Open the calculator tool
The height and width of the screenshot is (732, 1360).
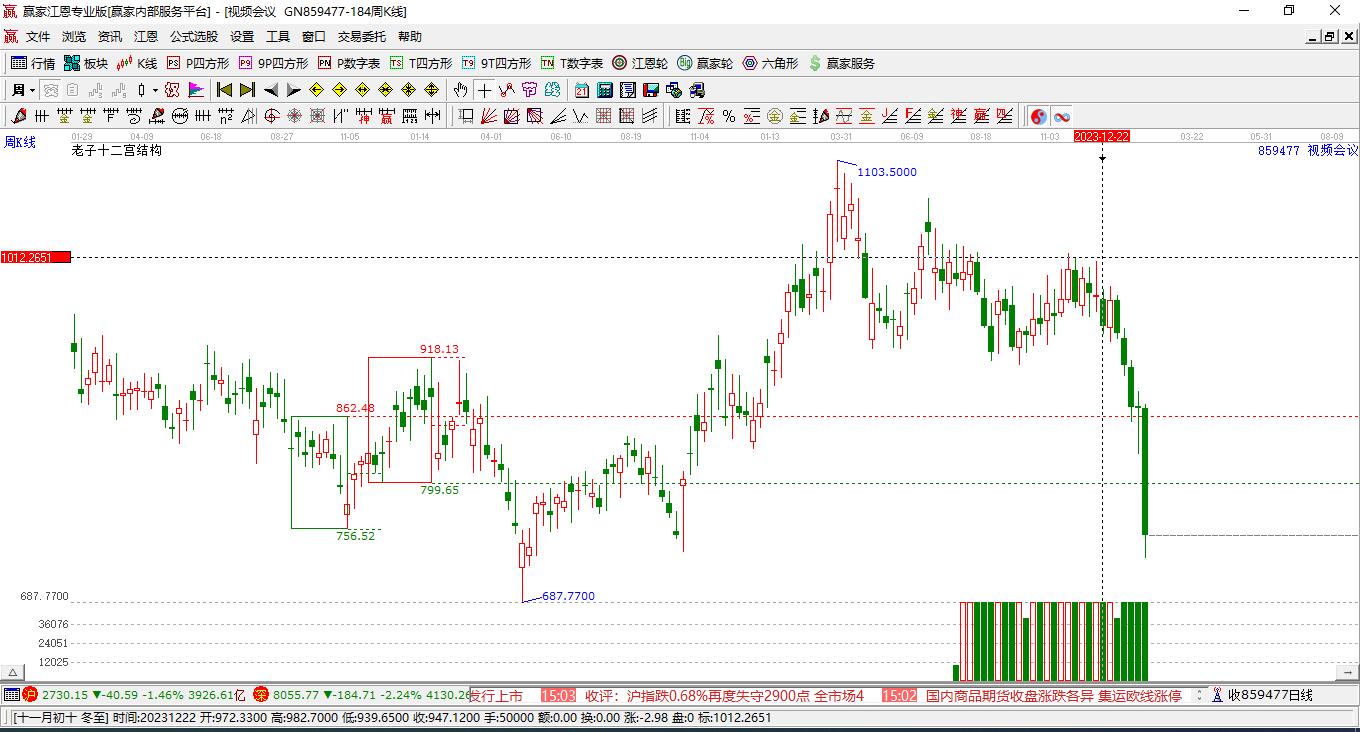click(x=605, y=90)
